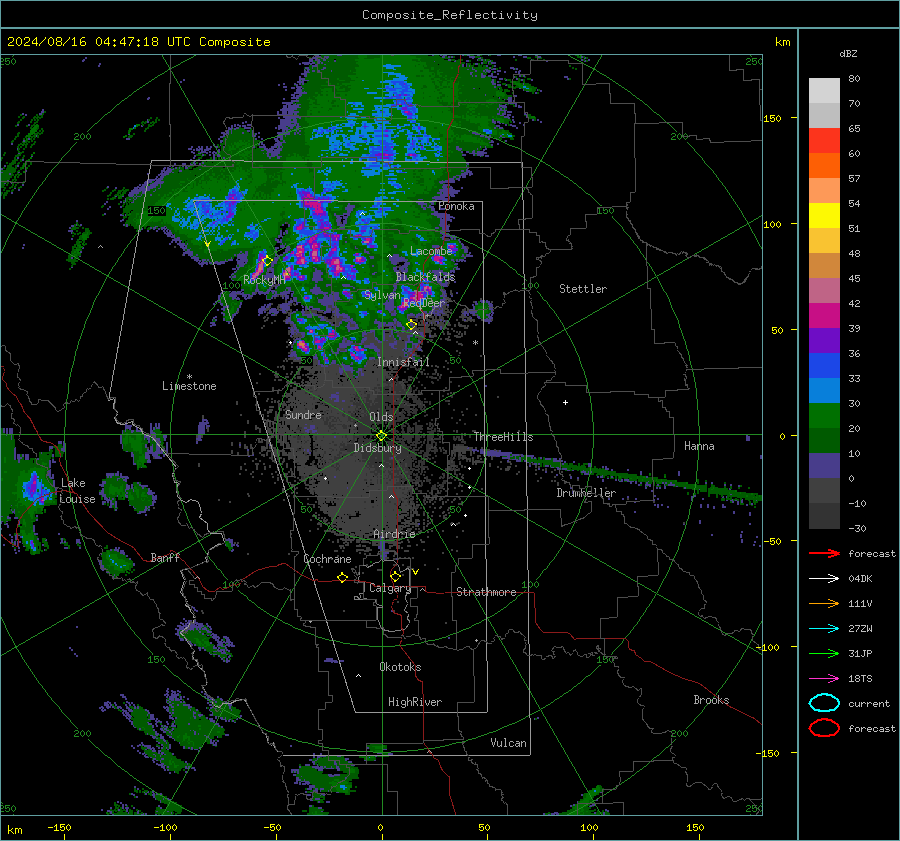
Task: Click the red forecast arrow legend icon
Action: pos(824,553)
